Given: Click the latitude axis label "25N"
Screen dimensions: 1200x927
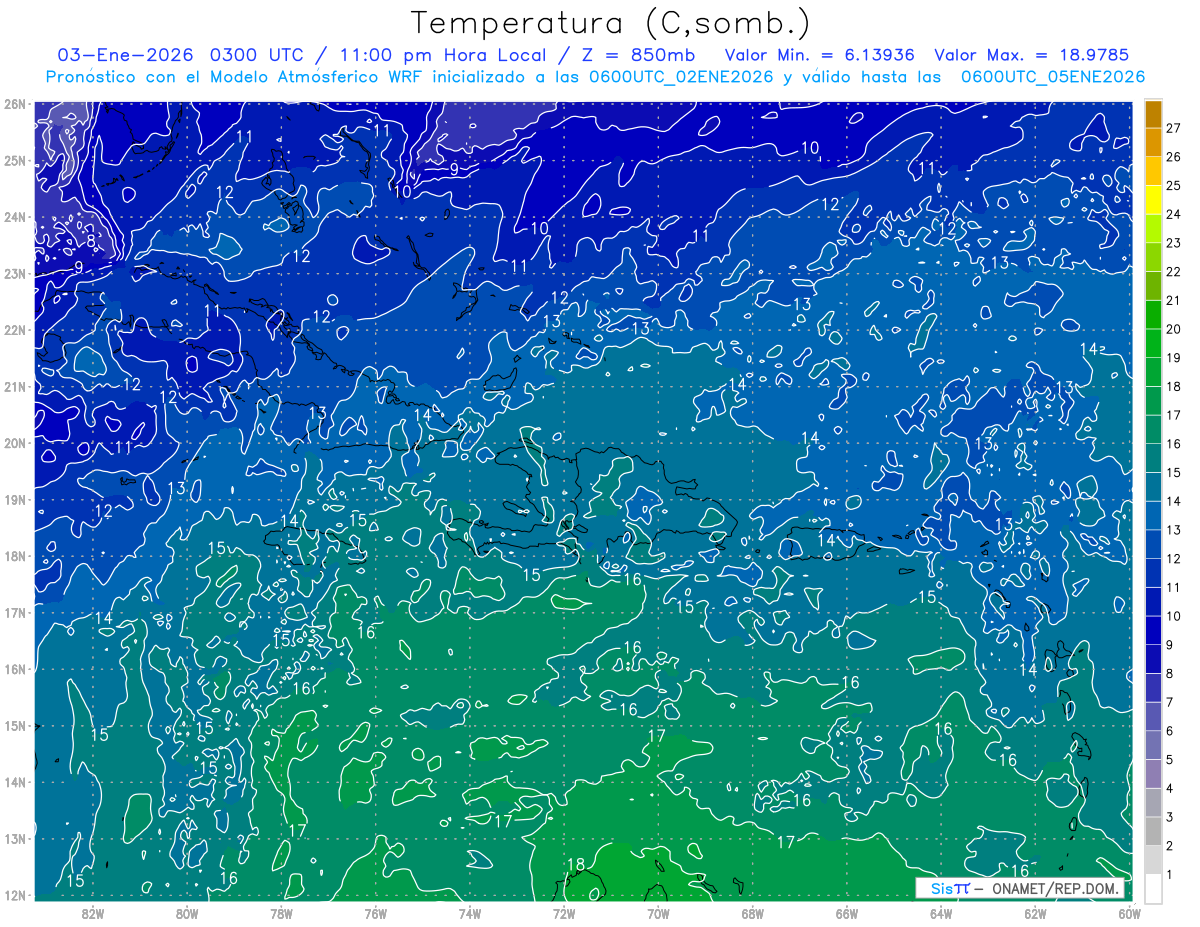Looking at the screenshot, I should pos(15,161).
